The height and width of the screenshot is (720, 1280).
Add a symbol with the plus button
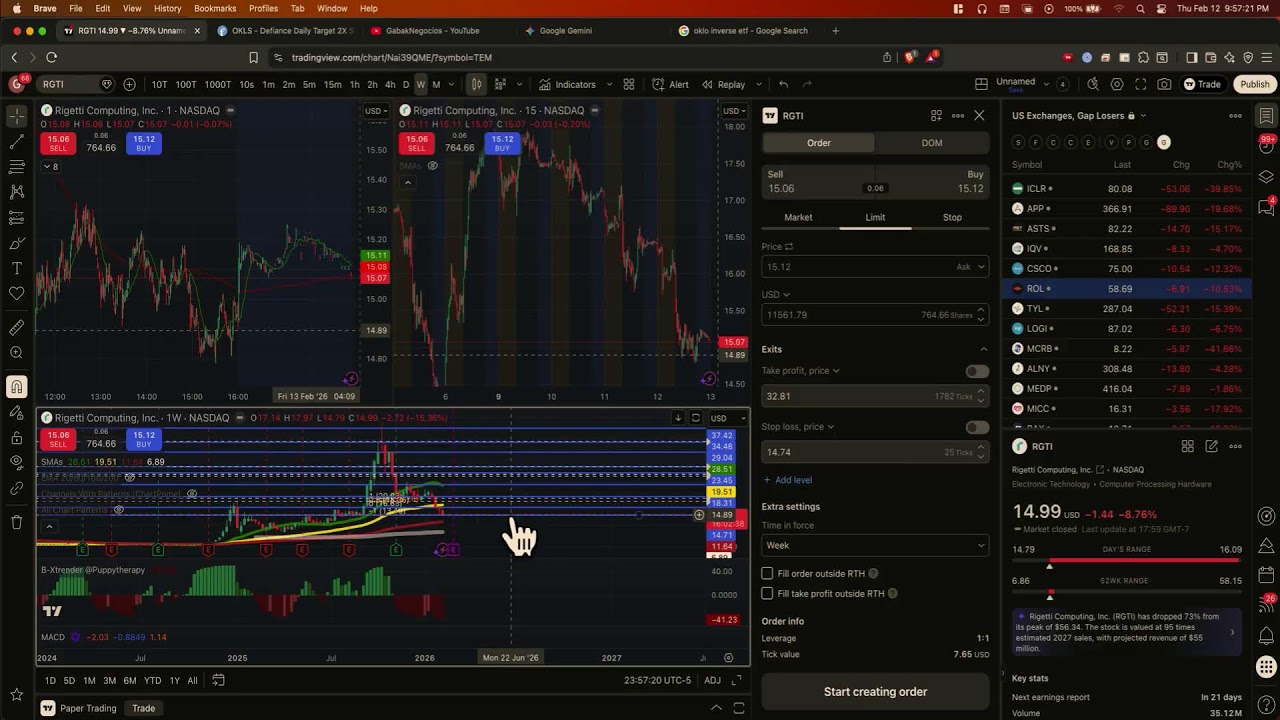129,84
